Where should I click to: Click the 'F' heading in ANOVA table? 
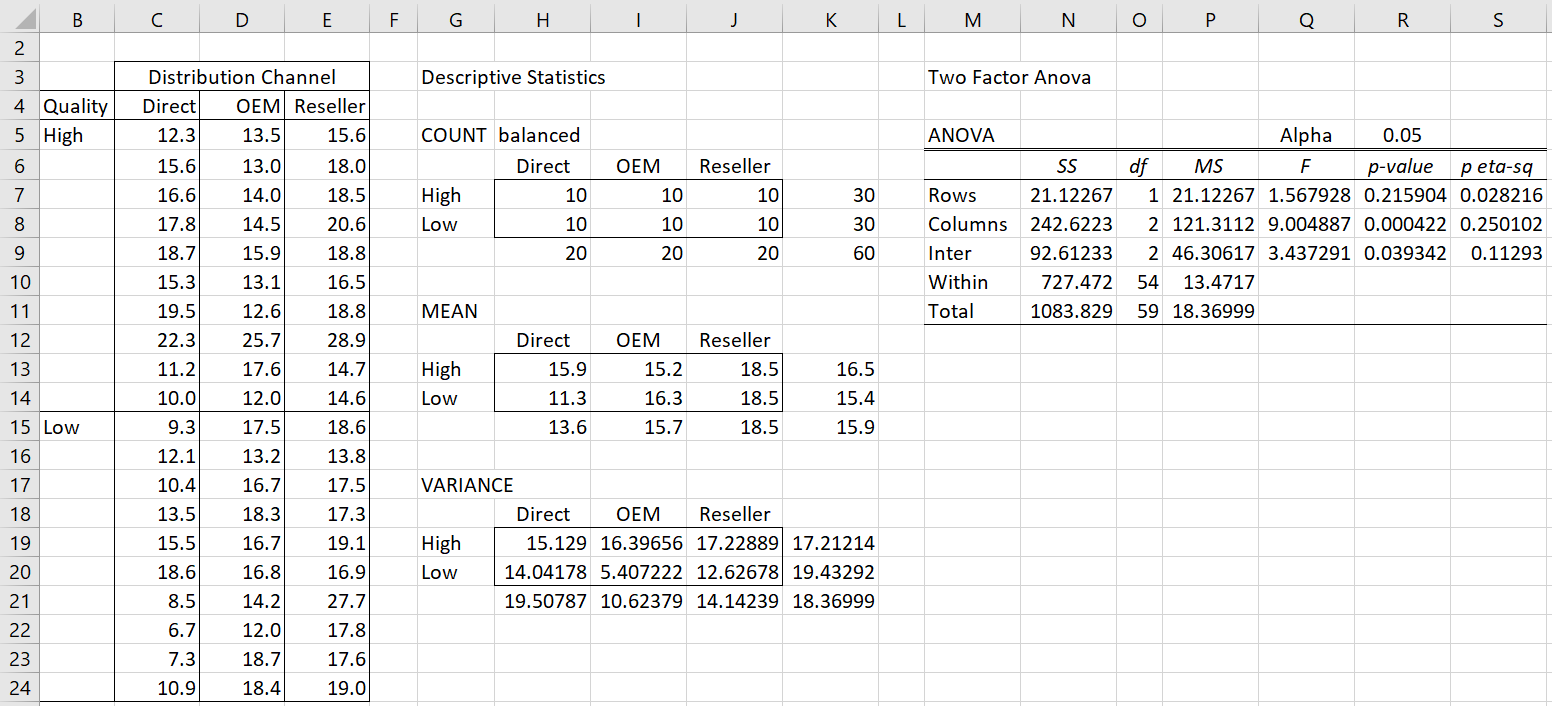coord(1306,166)
